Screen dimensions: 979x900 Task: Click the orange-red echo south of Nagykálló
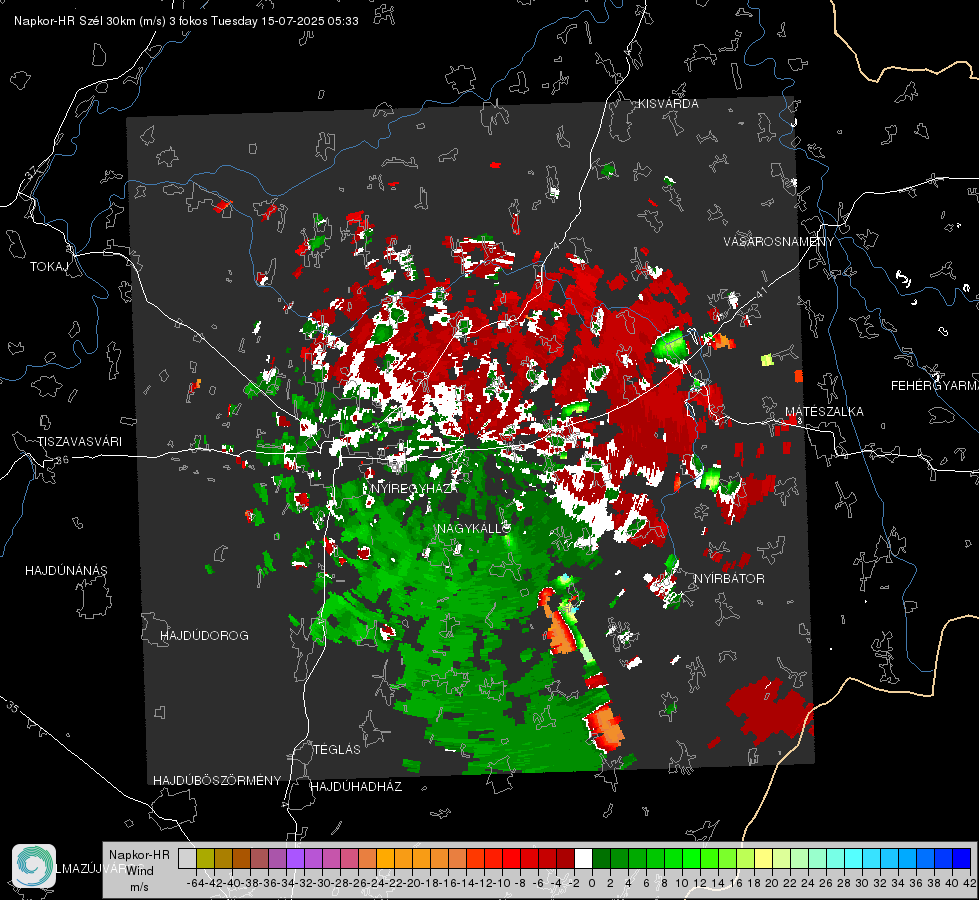click(560, 632)
